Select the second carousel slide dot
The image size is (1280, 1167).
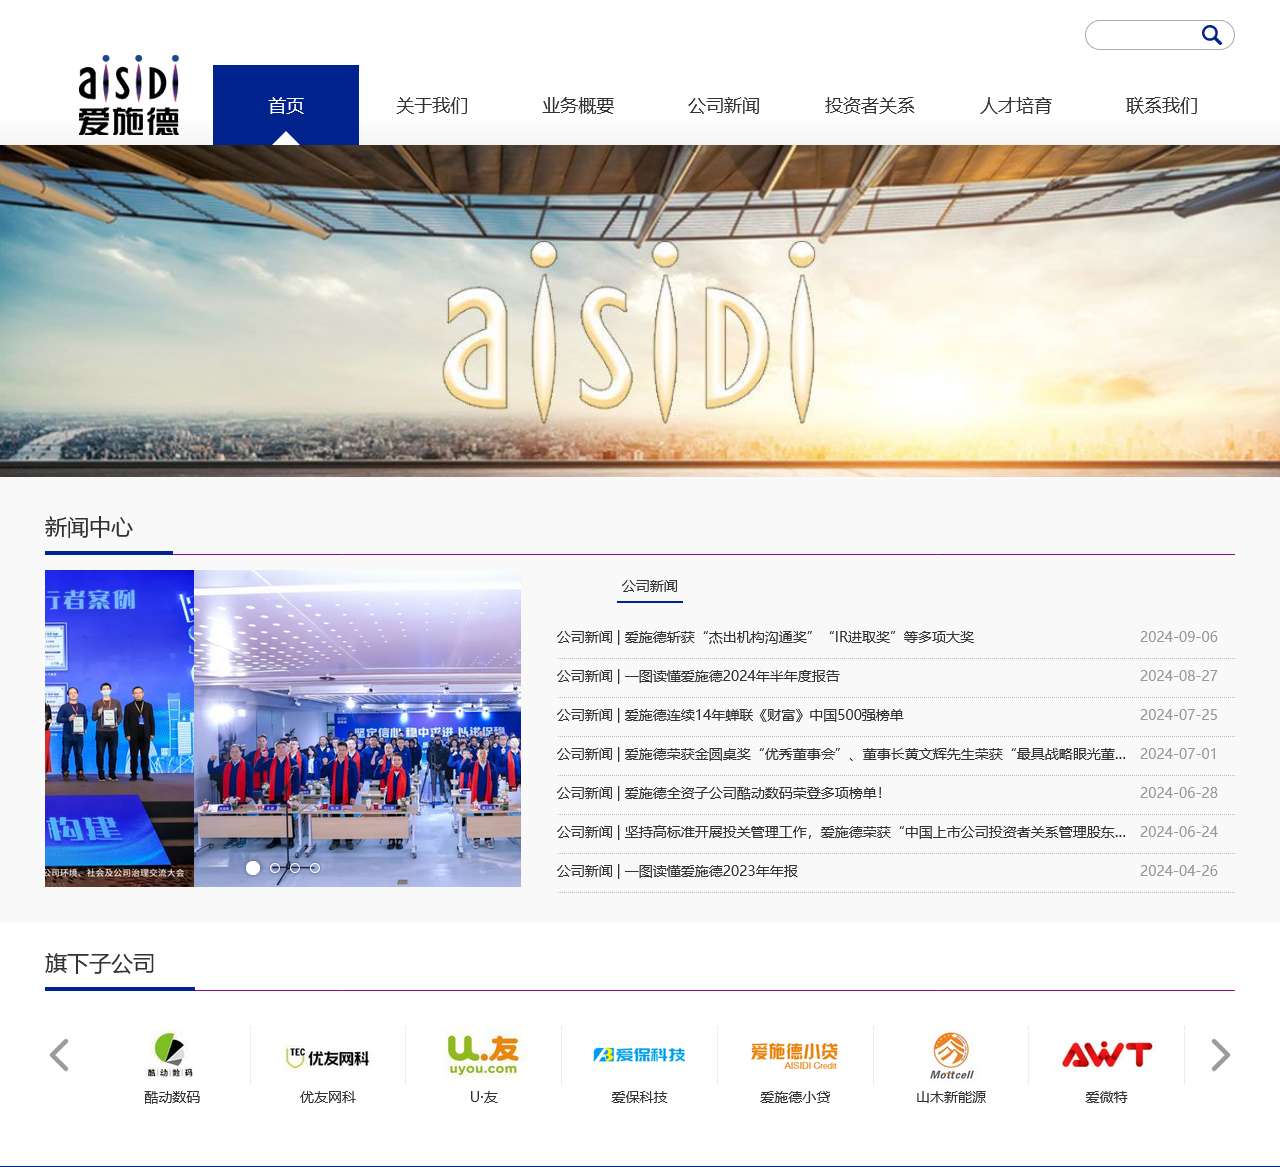coord(275,868)
